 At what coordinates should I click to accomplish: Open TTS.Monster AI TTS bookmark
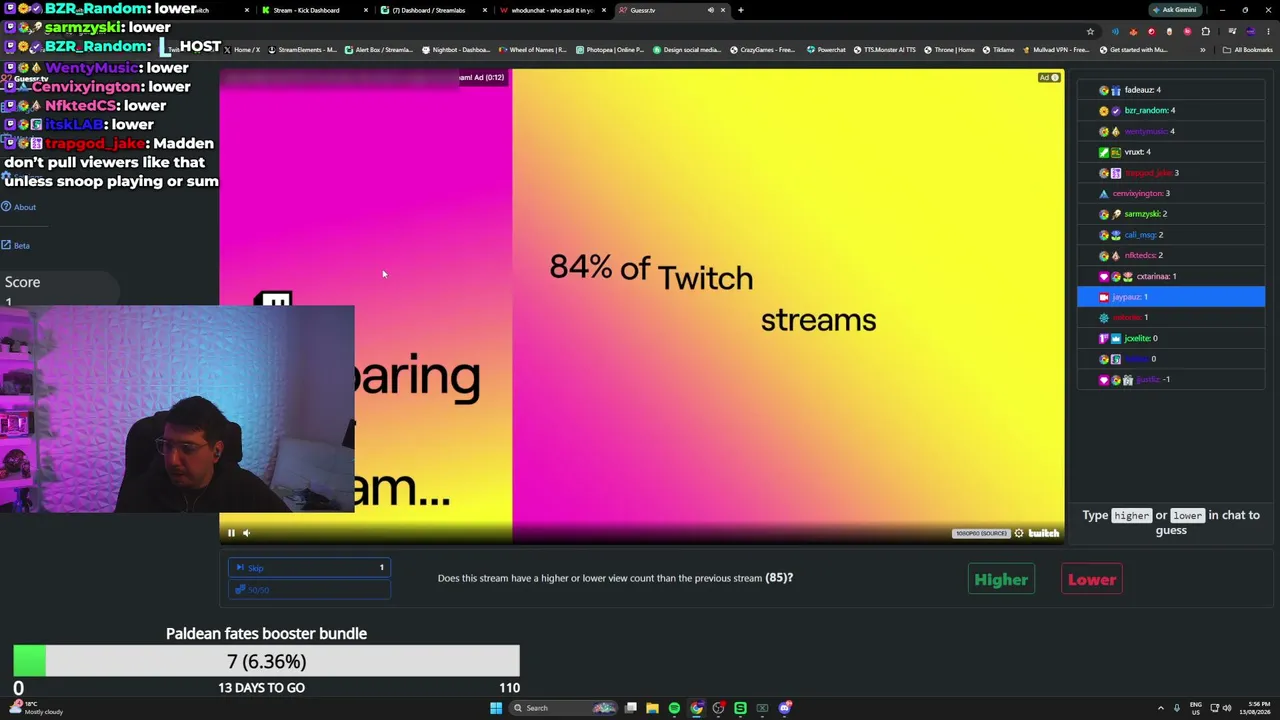pyautogui.click(x=884, y=50)
